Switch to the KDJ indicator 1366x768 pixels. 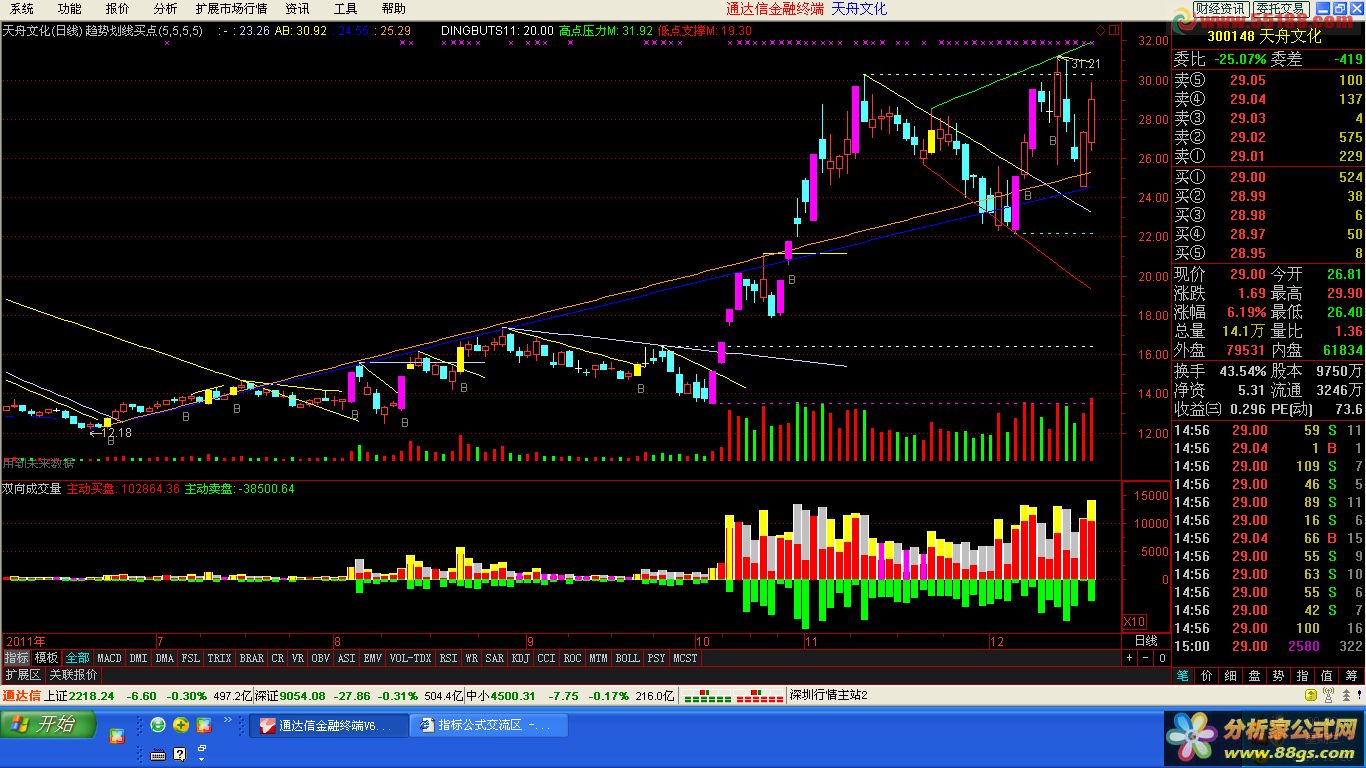(520, 658)
